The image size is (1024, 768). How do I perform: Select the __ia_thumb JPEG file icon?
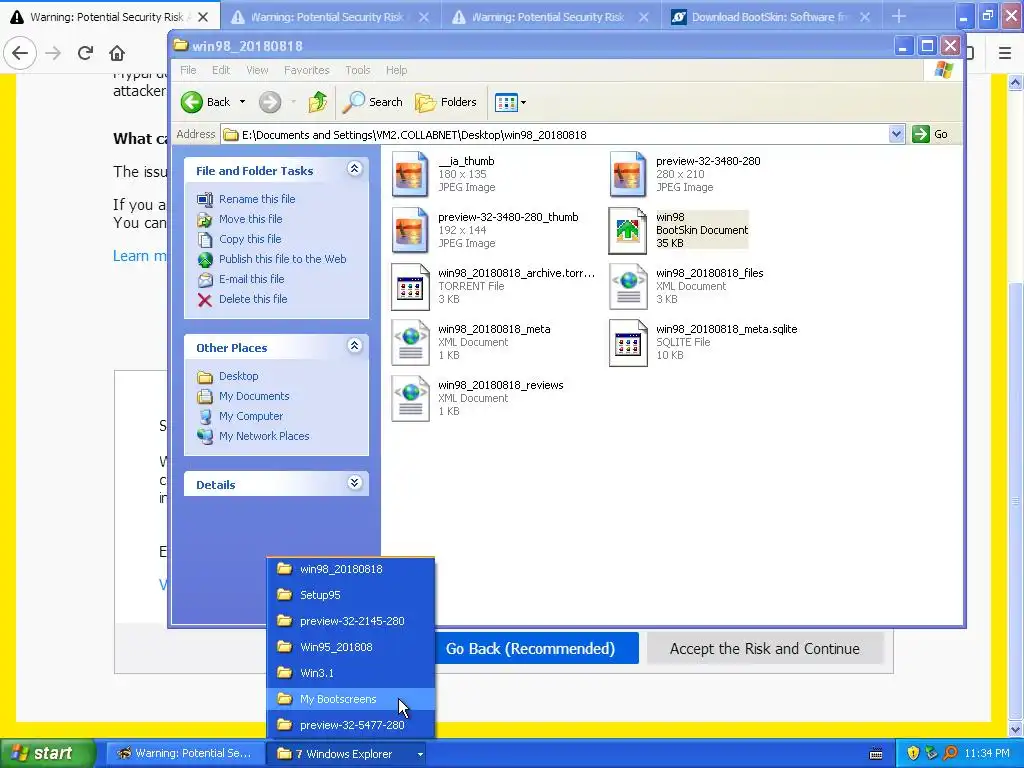(x=410, y=174)
